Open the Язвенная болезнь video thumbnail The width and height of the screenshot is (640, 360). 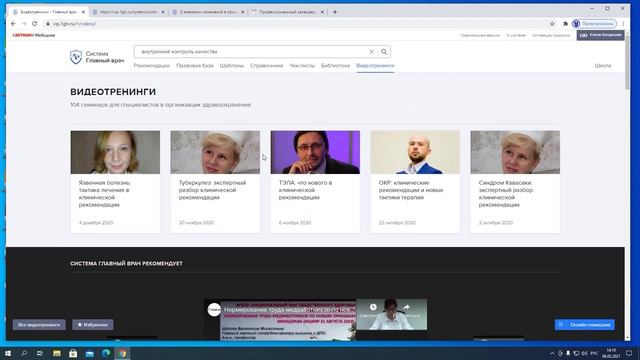pyautogui.click(x=115, y=152)
